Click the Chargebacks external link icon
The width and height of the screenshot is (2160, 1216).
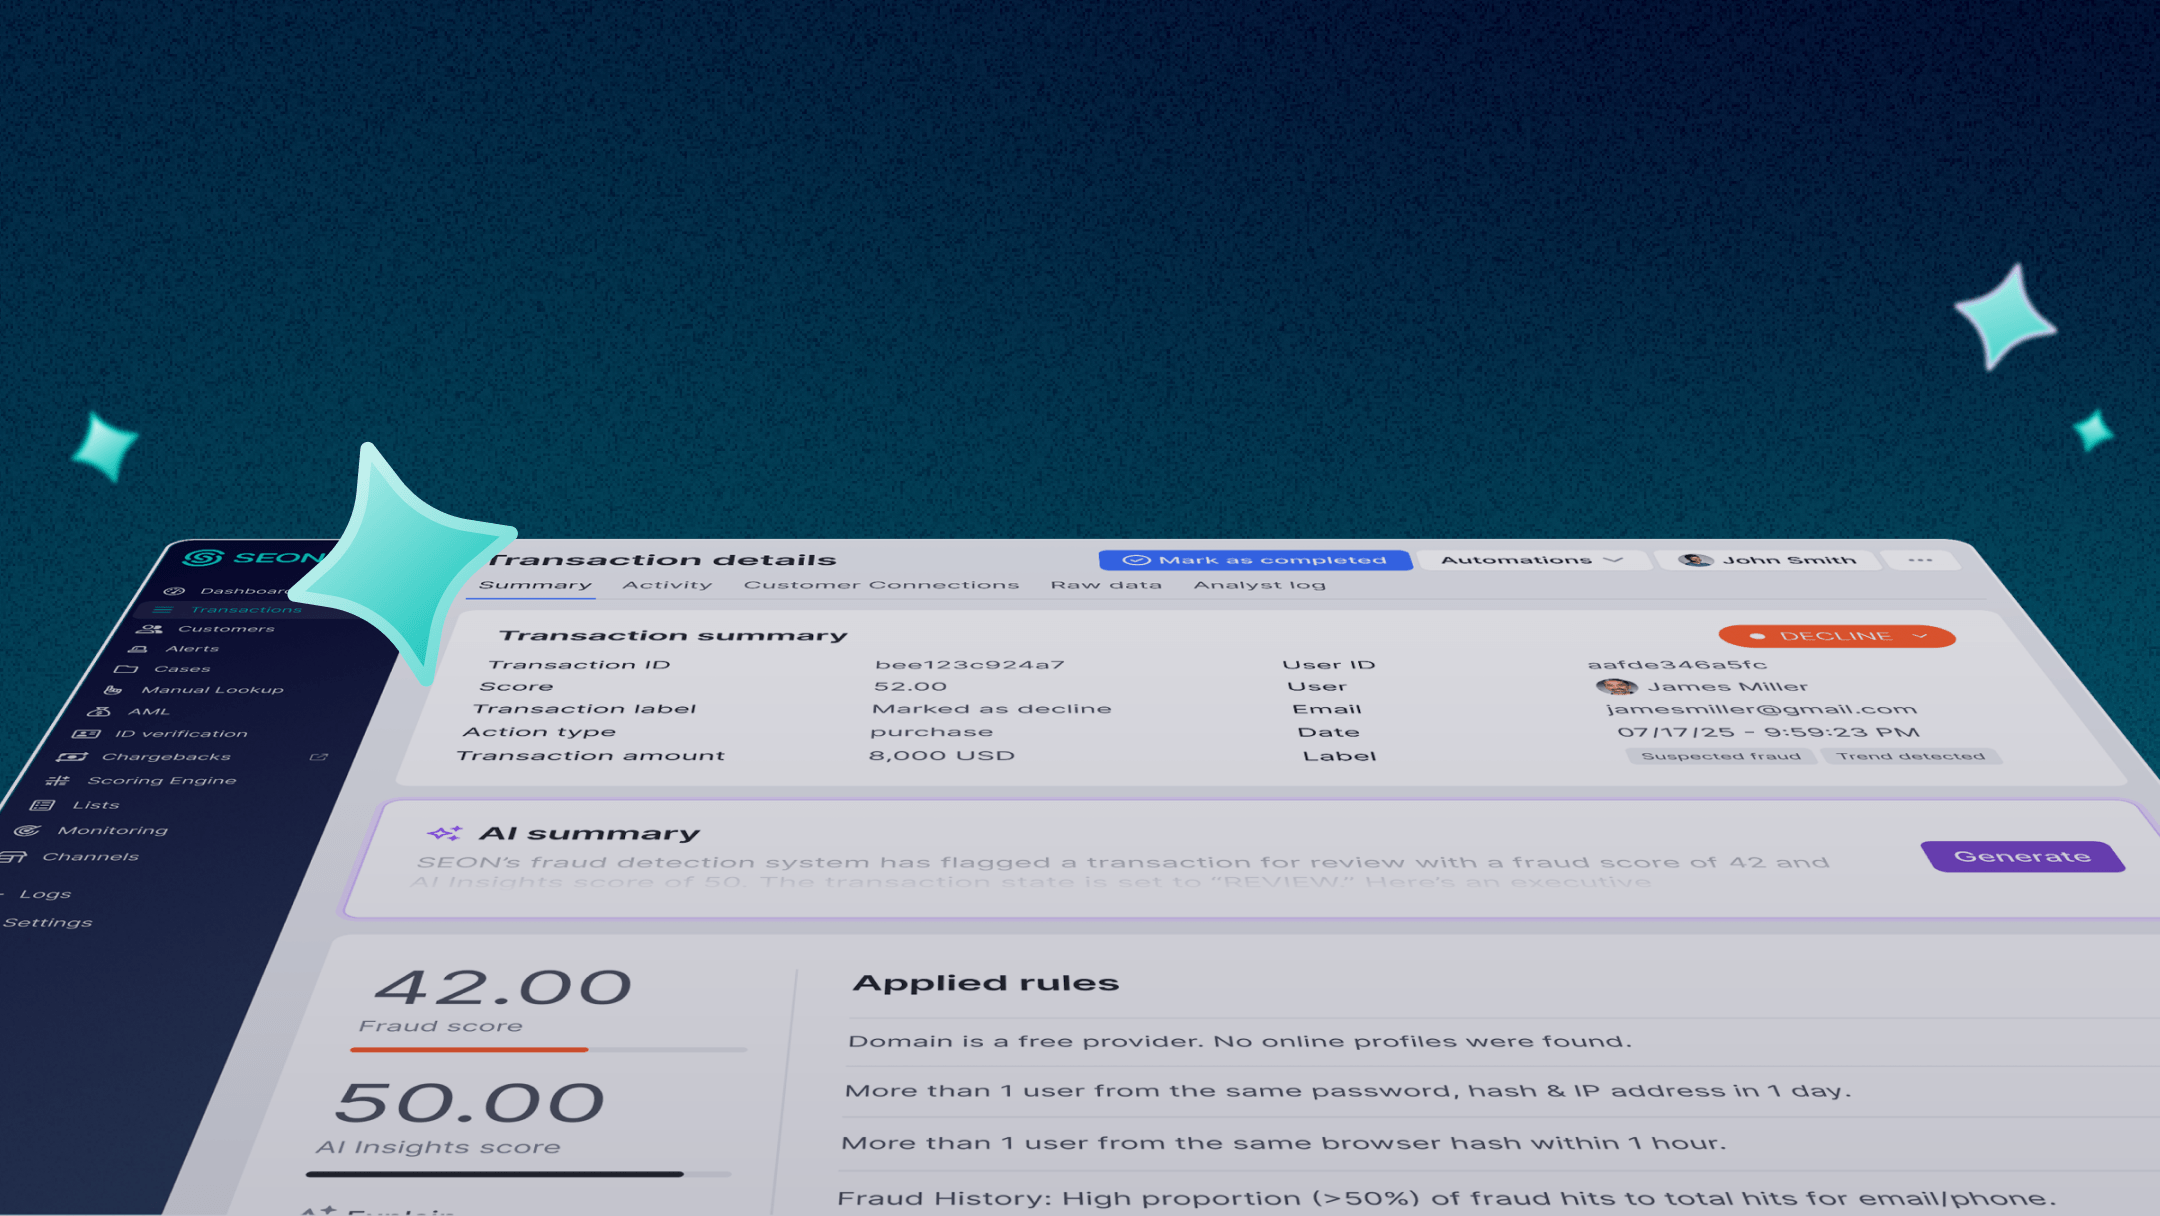coord(319,757)
